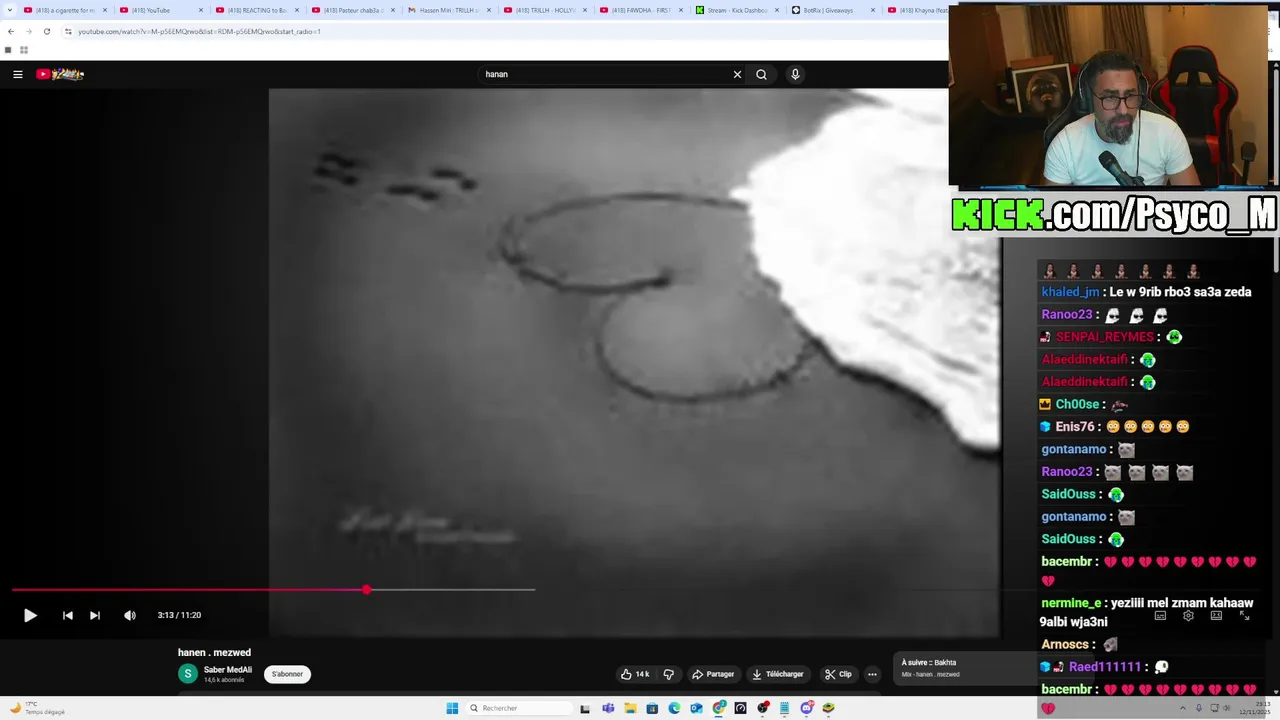Toggle theater mode in the player
Screen dimensions: 1280x720
coord(1216,616)
